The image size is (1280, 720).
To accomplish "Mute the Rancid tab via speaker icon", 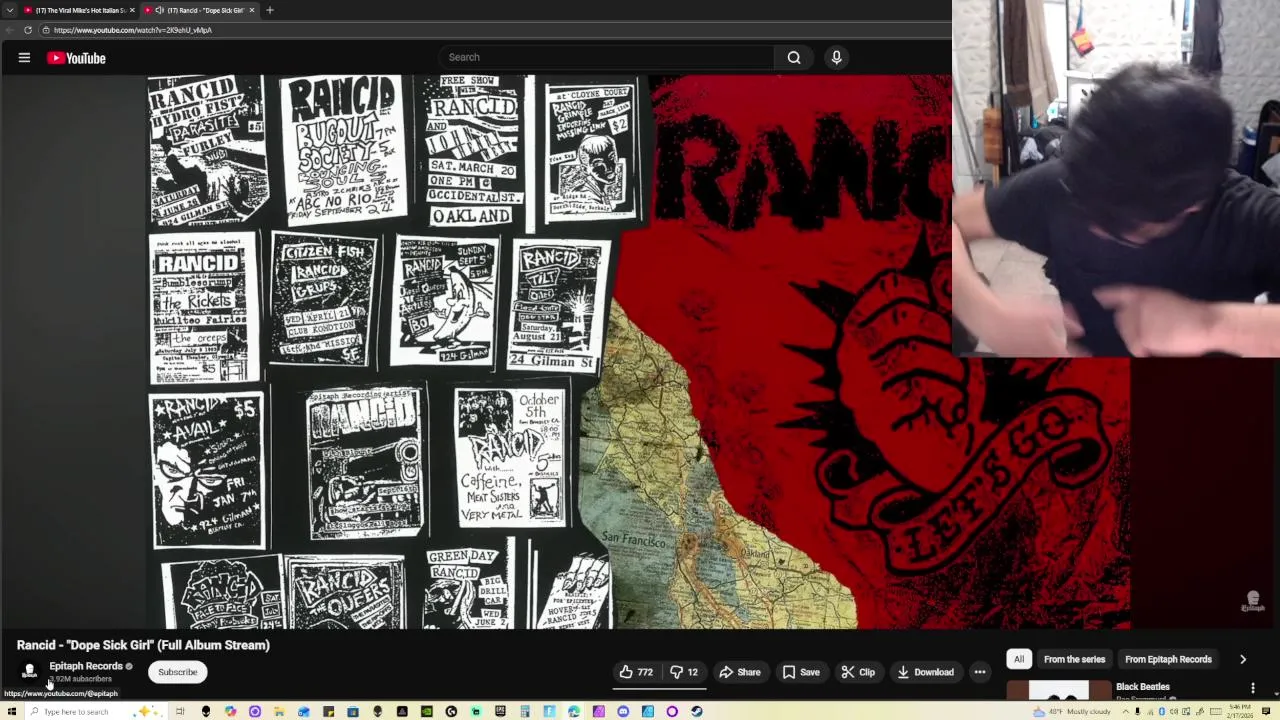I will click(x=159, y=10).
